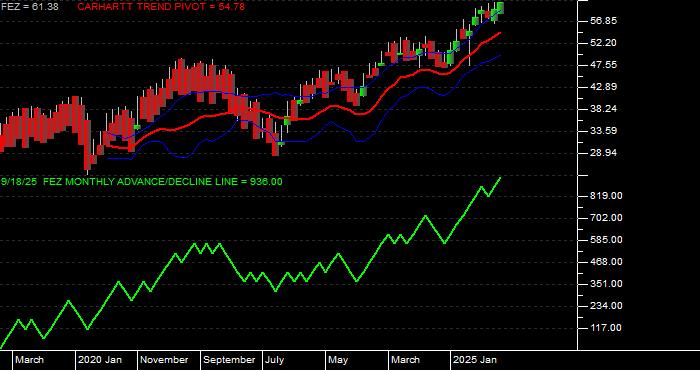This screenshot has height=370, width=700.
Task: Select the September date marker
Action: (229, 360)
